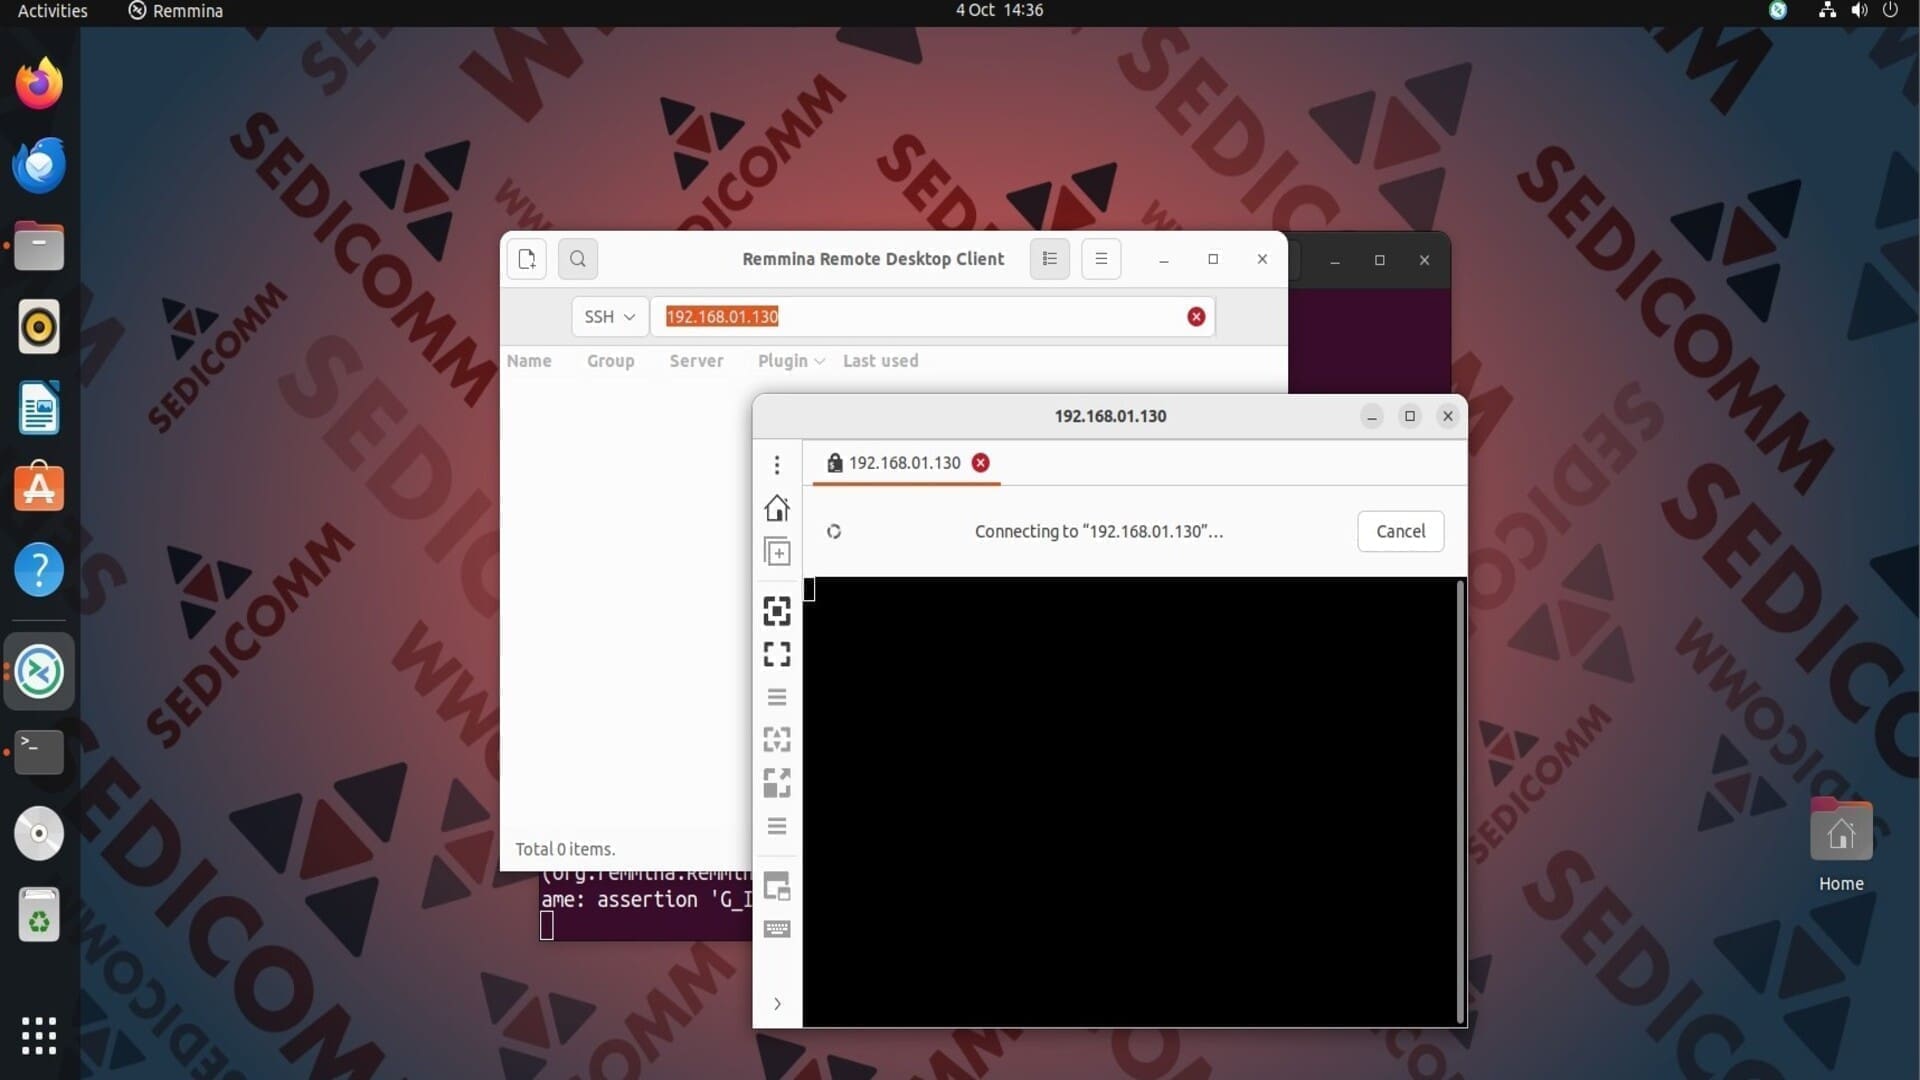Open Rhythmbox from the dock
1920x1080 pixels.
(39, 327)
